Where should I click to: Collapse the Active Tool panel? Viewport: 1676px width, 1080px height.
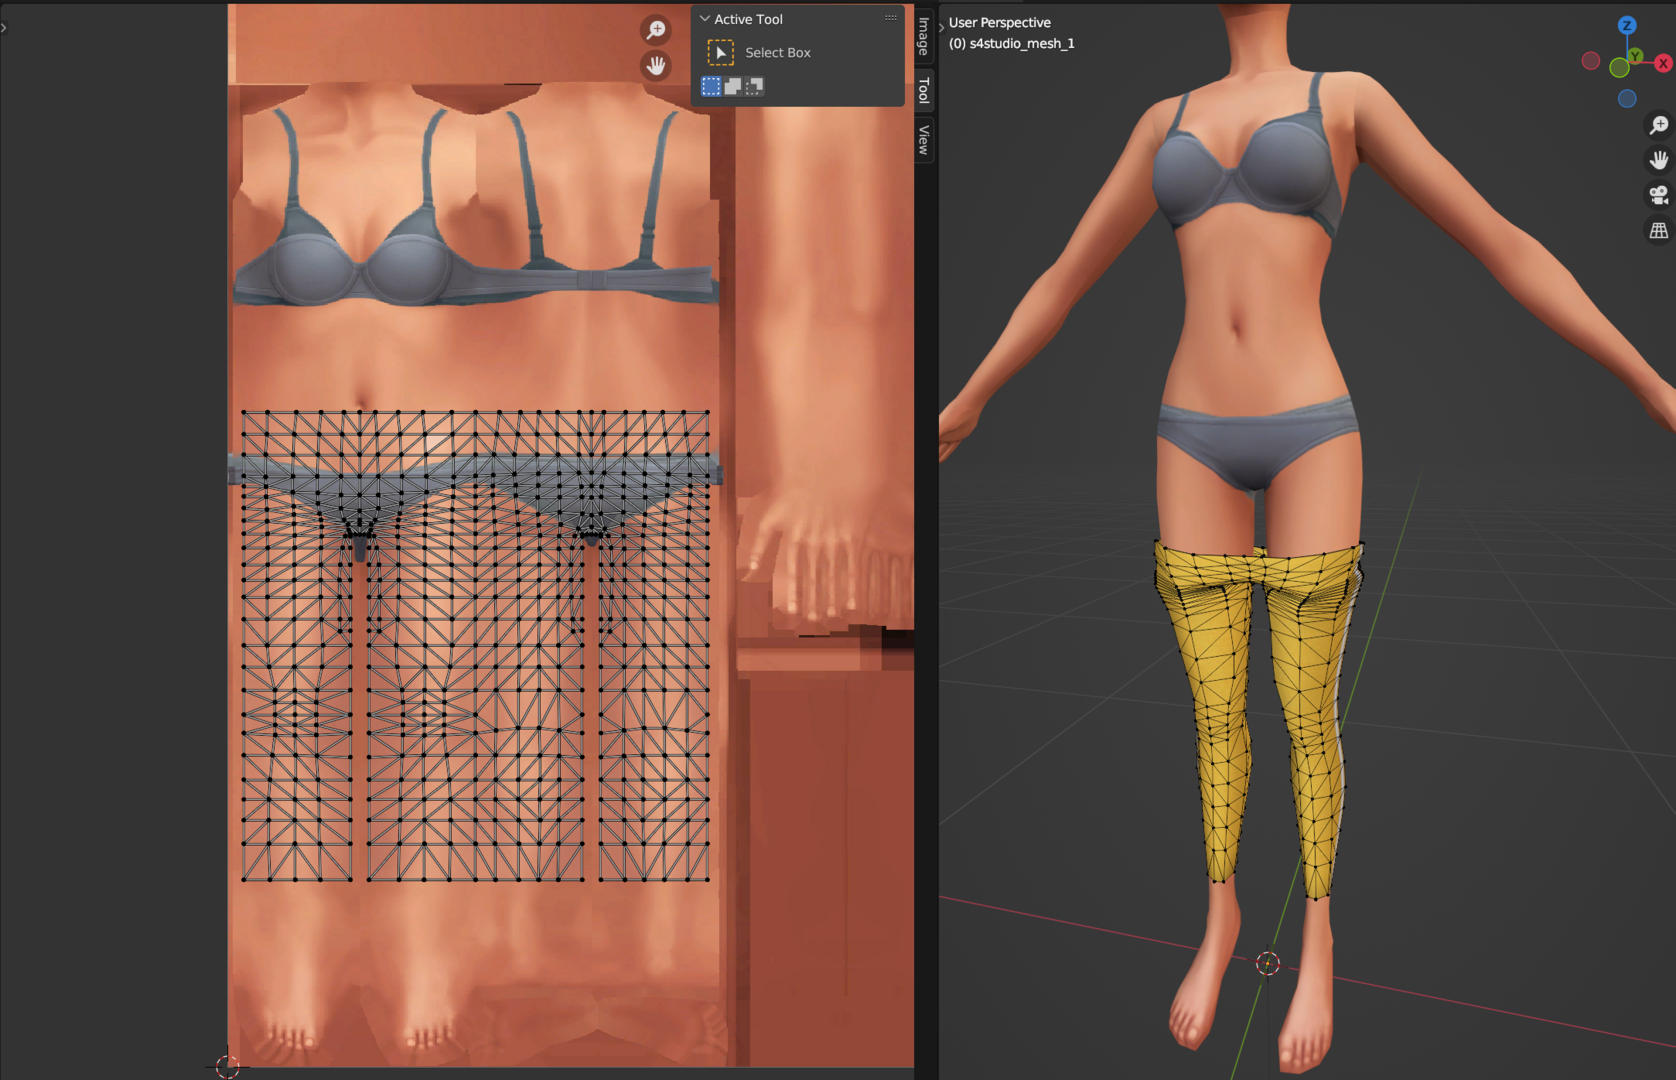(705, 19)
